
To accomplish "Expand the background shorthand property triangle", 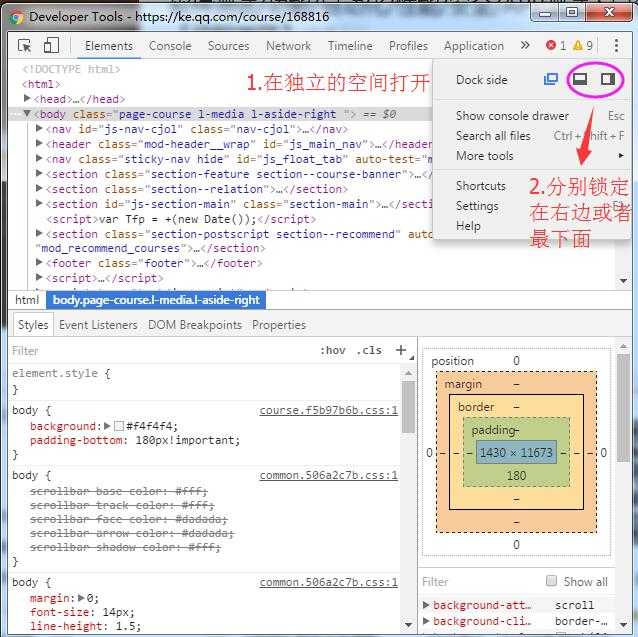I will click(x=107, y=426).
